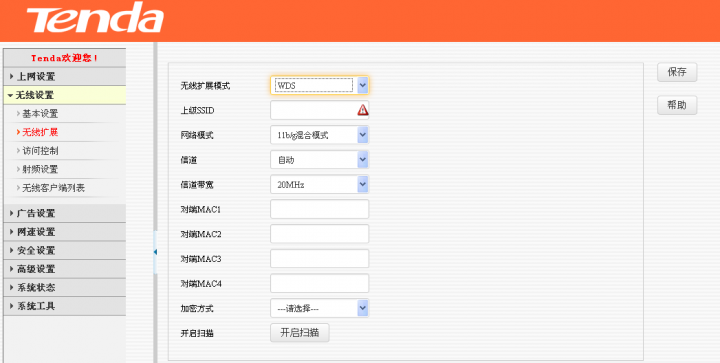Image resolution: width=720 pixels, height=363 pixels.
Task: Open the 射频设置 submenu item
Action: pos(40,169)
